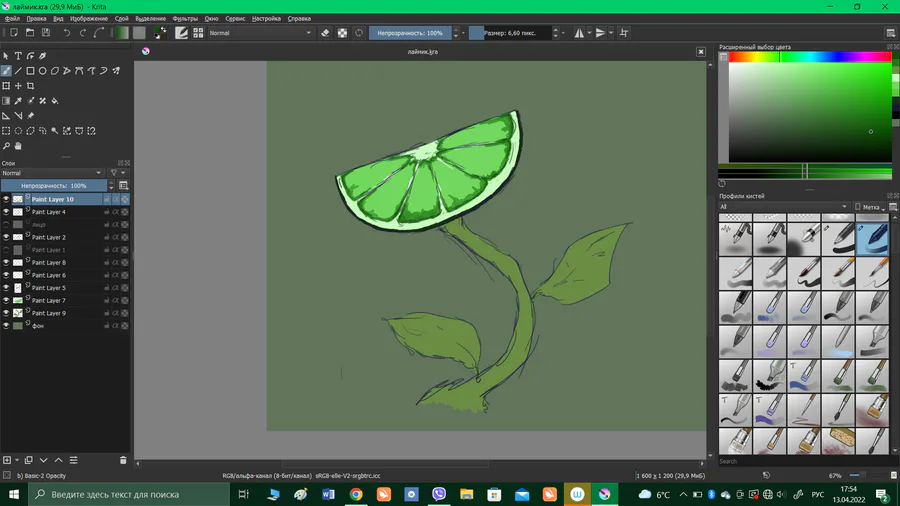Select the Ellipse shape tool
The image size is (900, 506).
(x=42, y=71)
